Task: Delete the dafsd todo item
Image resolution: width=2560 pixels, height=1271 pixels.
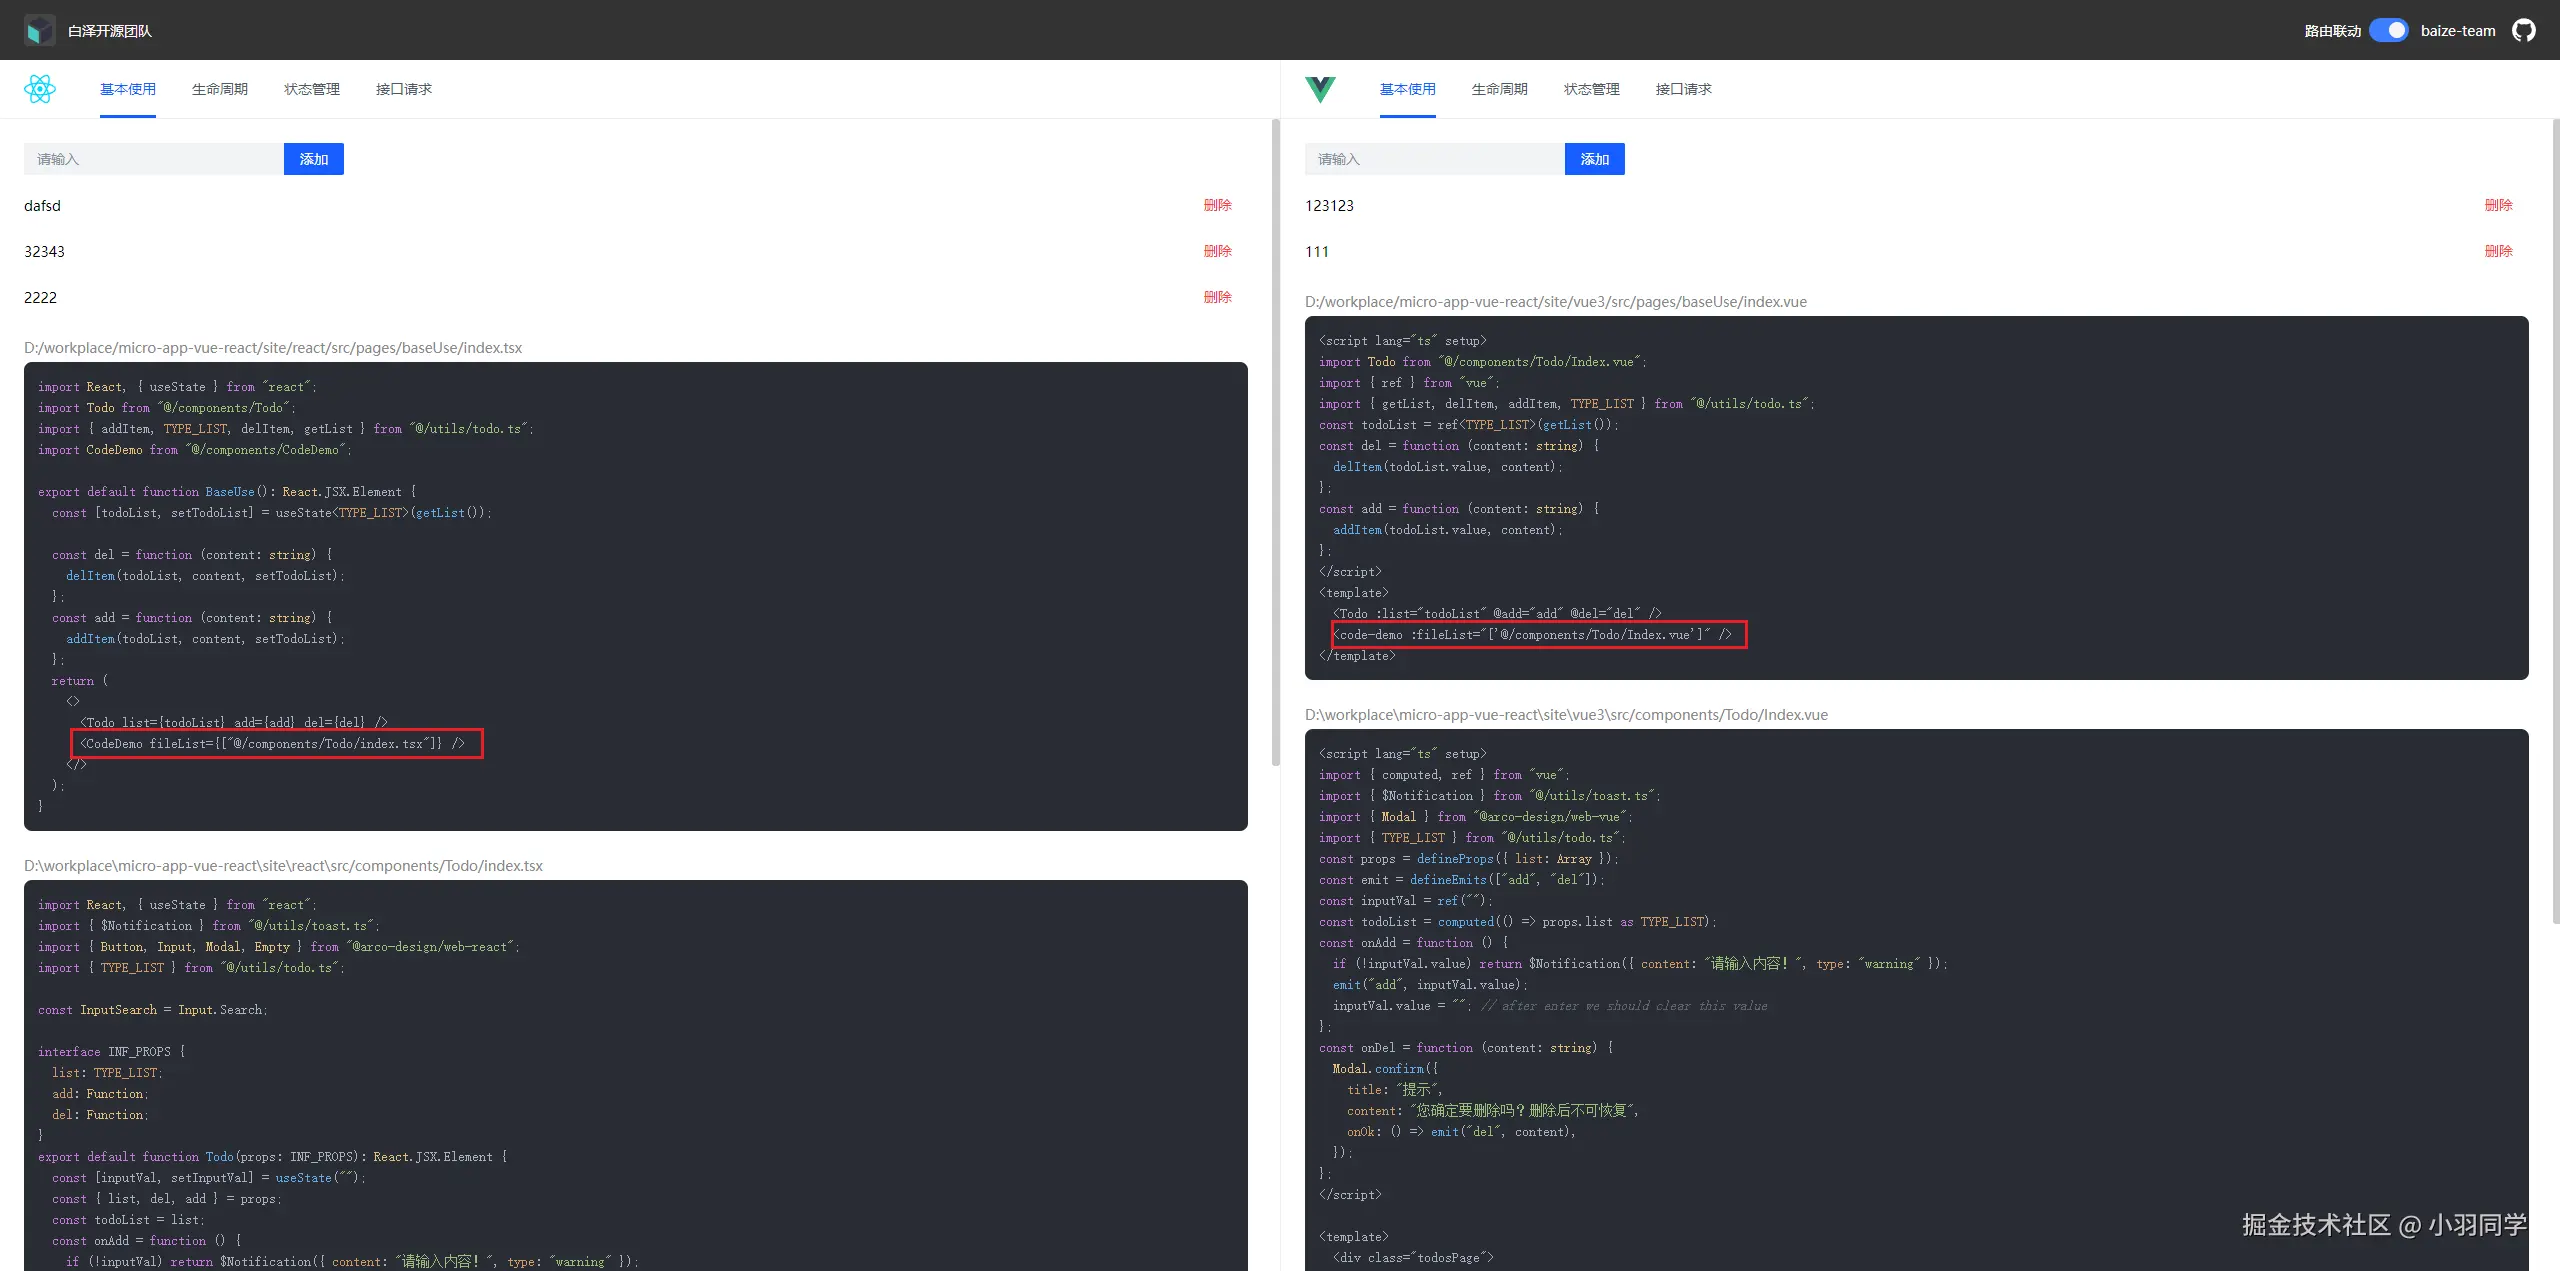Action: pyautogui.click(x=1217, y=205)
